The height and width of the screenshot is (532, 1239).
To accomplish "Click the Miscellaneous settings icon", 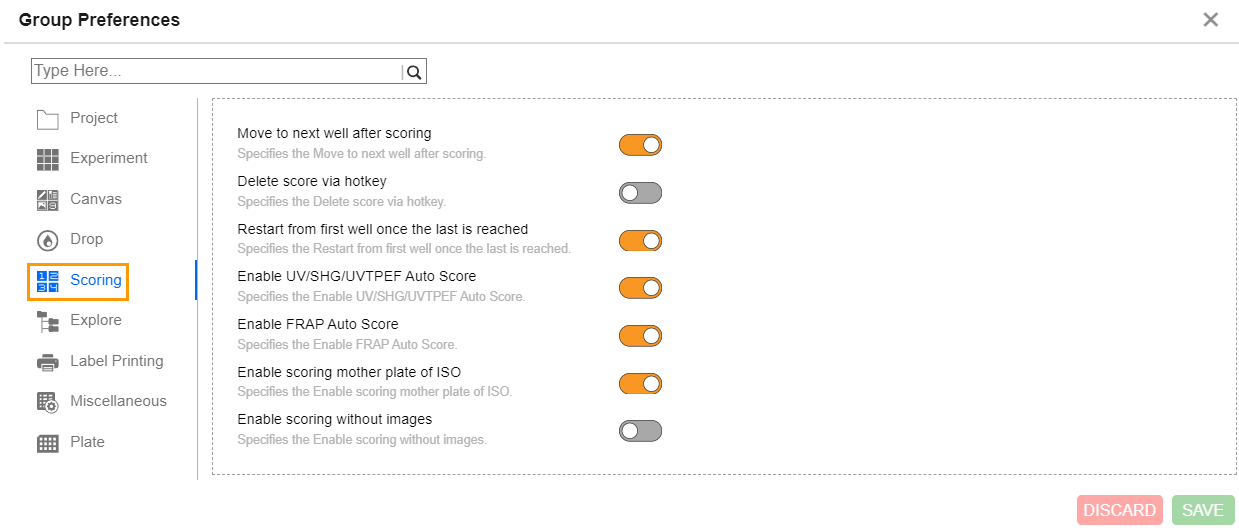I will pos(48,402).
